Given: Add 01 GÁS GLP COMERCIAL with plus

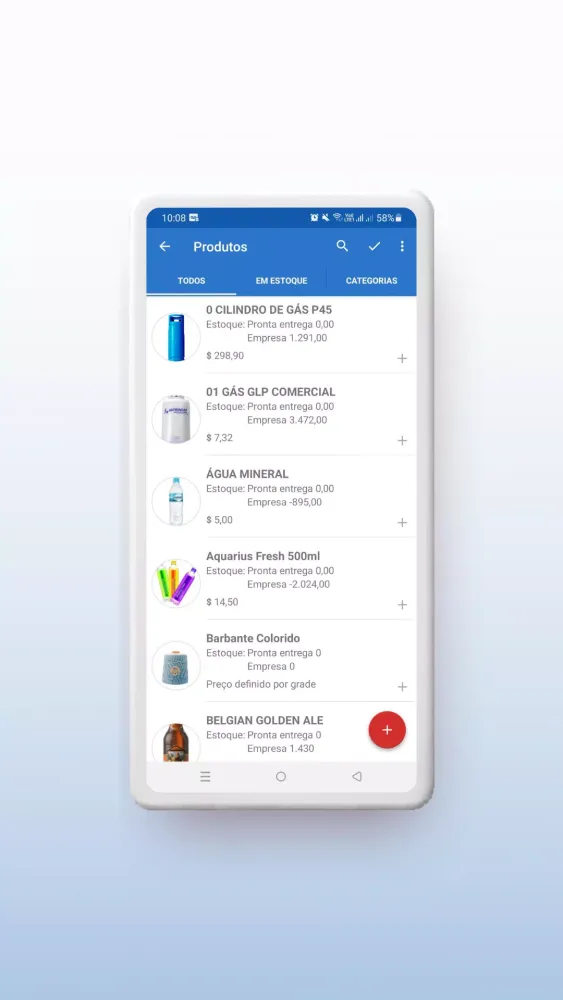Looking at the screenshot, I should pos(402,441).
